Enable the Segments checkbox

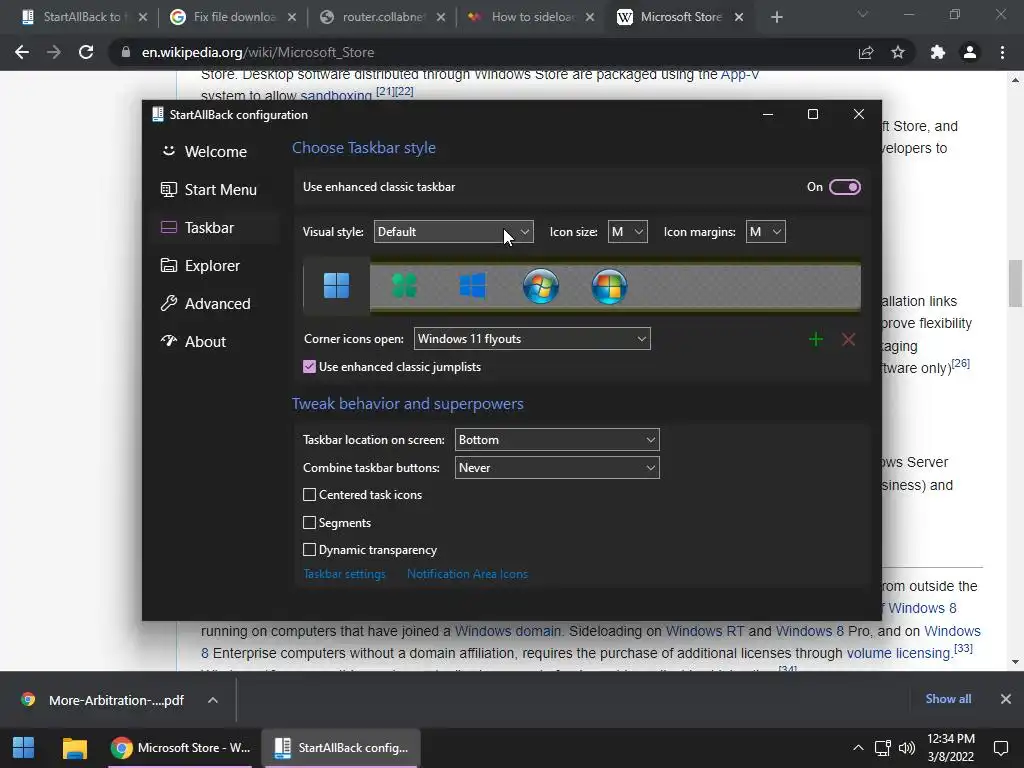310,522
